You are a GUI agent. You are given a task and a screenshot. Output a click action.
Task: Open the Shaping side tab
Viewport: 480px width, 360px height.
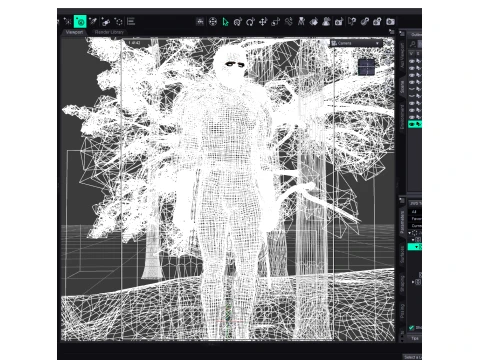point(402,284)
